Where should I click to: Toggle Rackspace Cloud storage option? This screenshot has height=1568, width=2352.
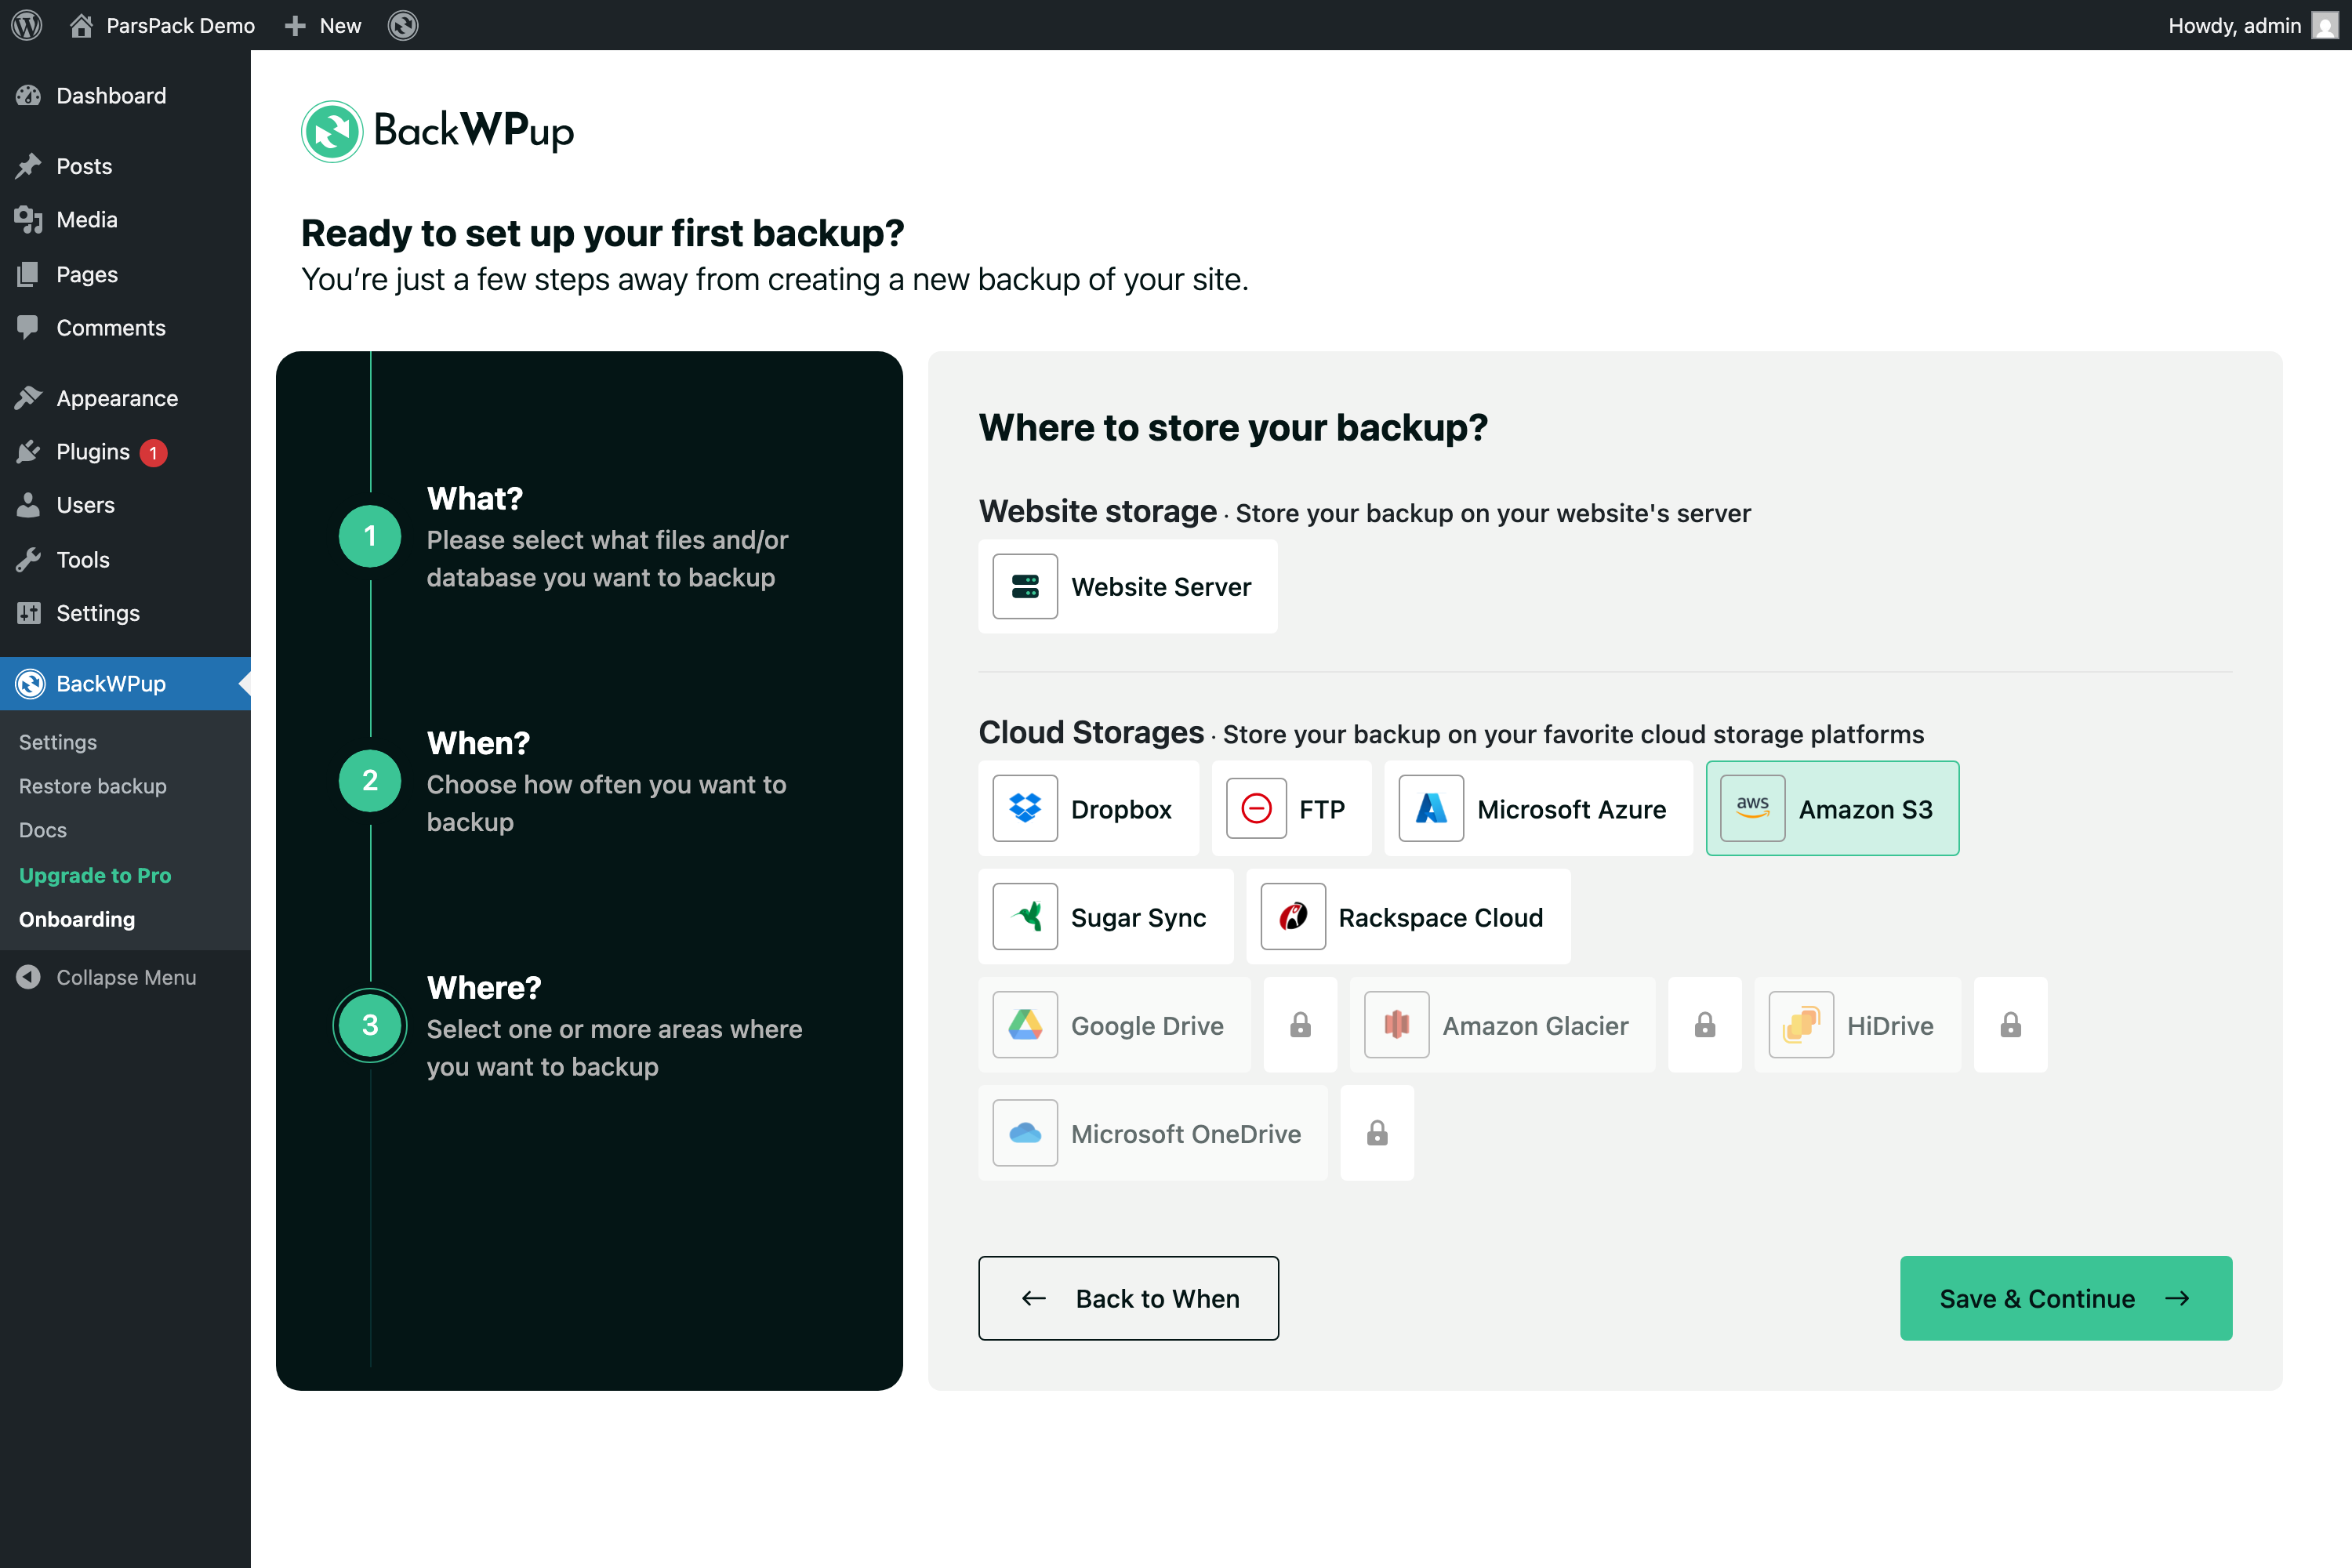point(1408,917)
